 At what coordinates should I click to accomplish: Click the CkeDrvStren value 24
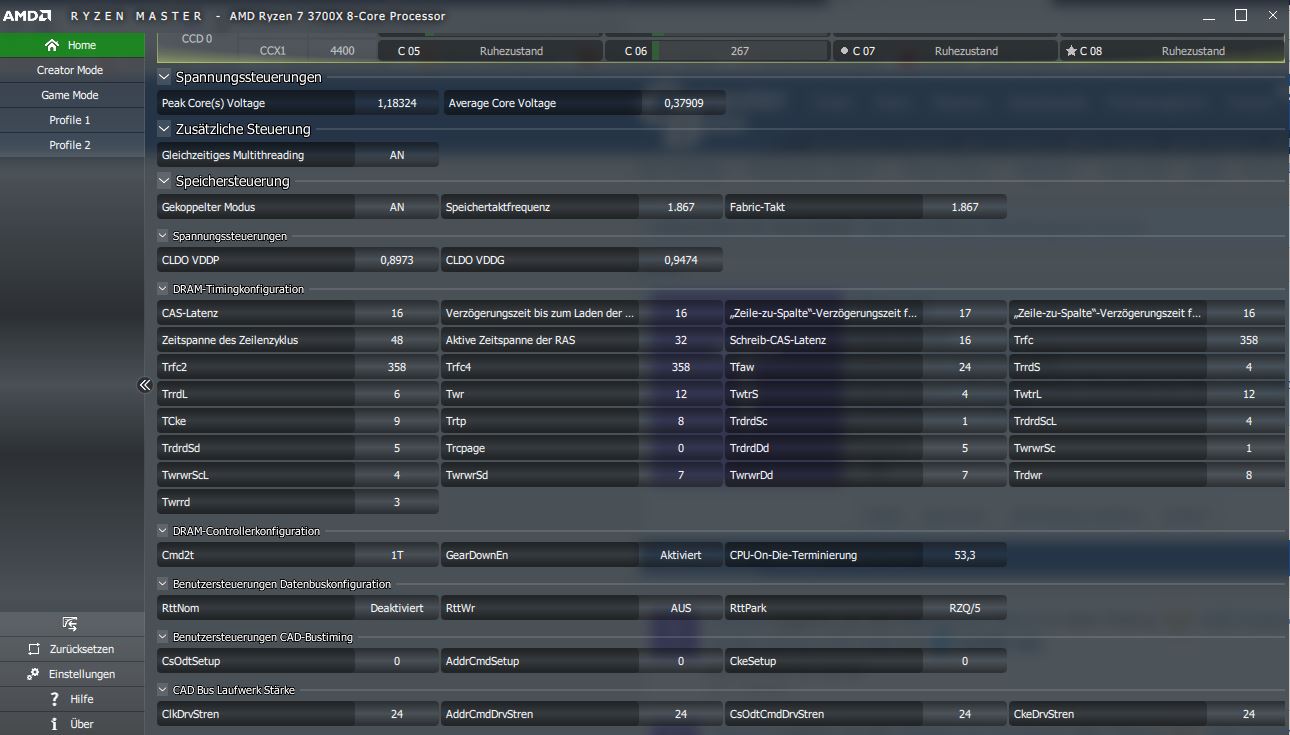pyautogui.click(x=1248, y=714)
